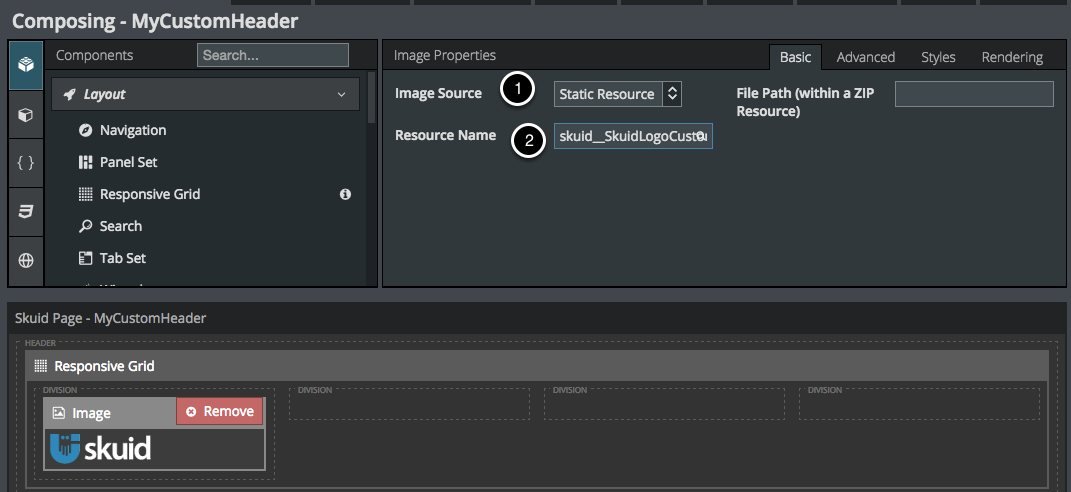Choose the Search component in the list
This screenshot has width=1071, height=492.
click(120, 226)
